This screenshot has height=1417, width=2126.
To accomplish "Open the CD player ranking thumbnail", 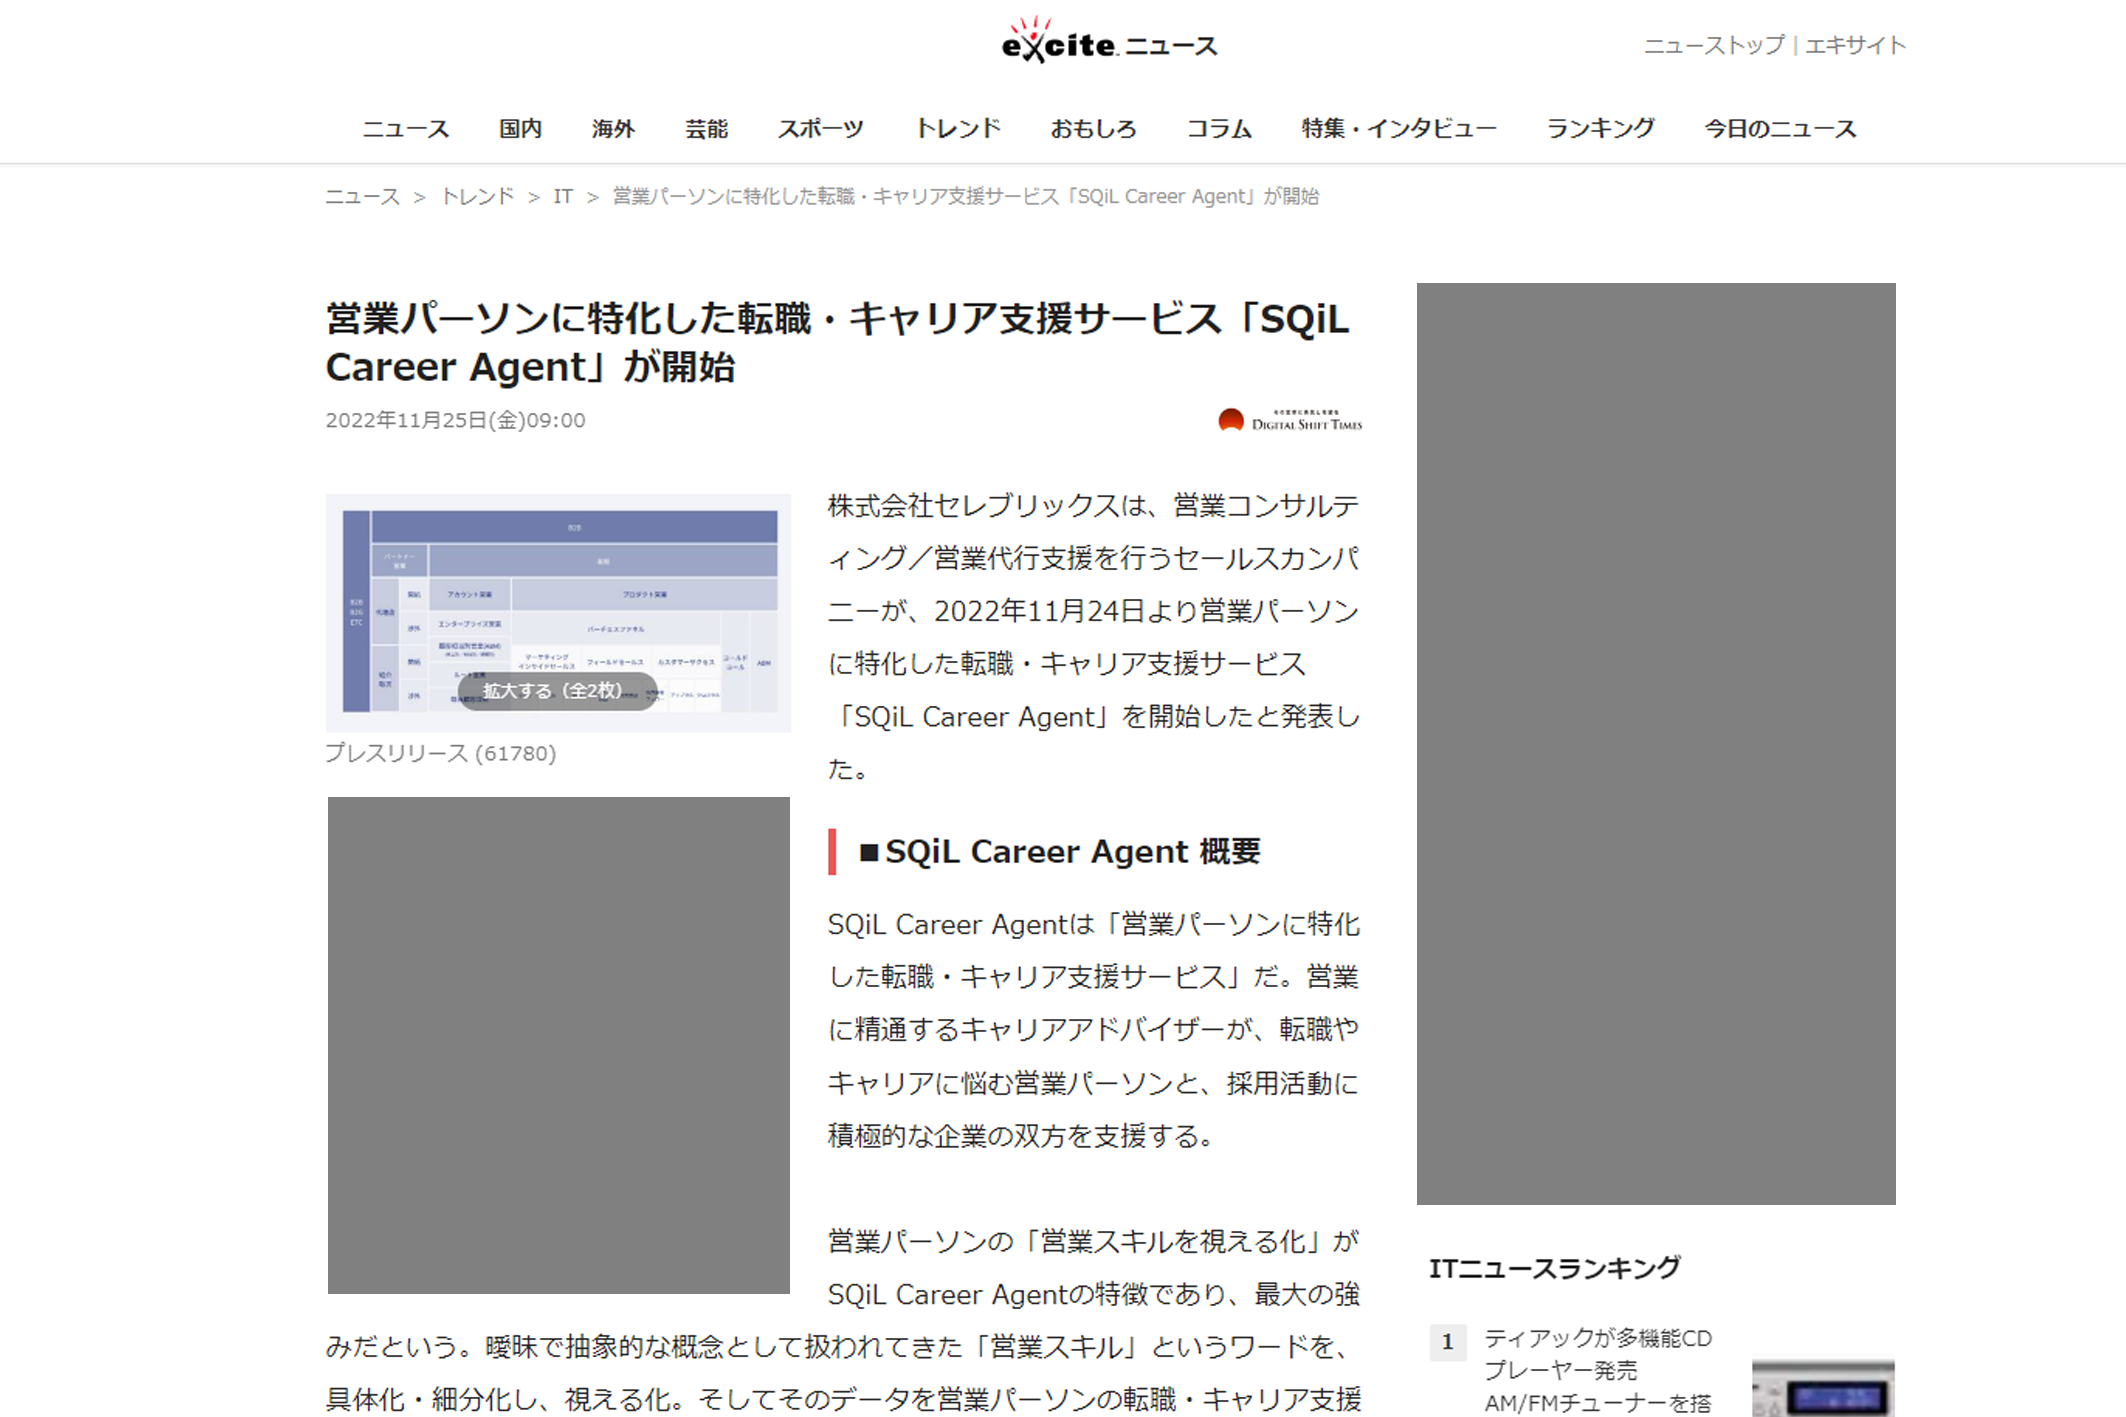I will (1823, 1388).
